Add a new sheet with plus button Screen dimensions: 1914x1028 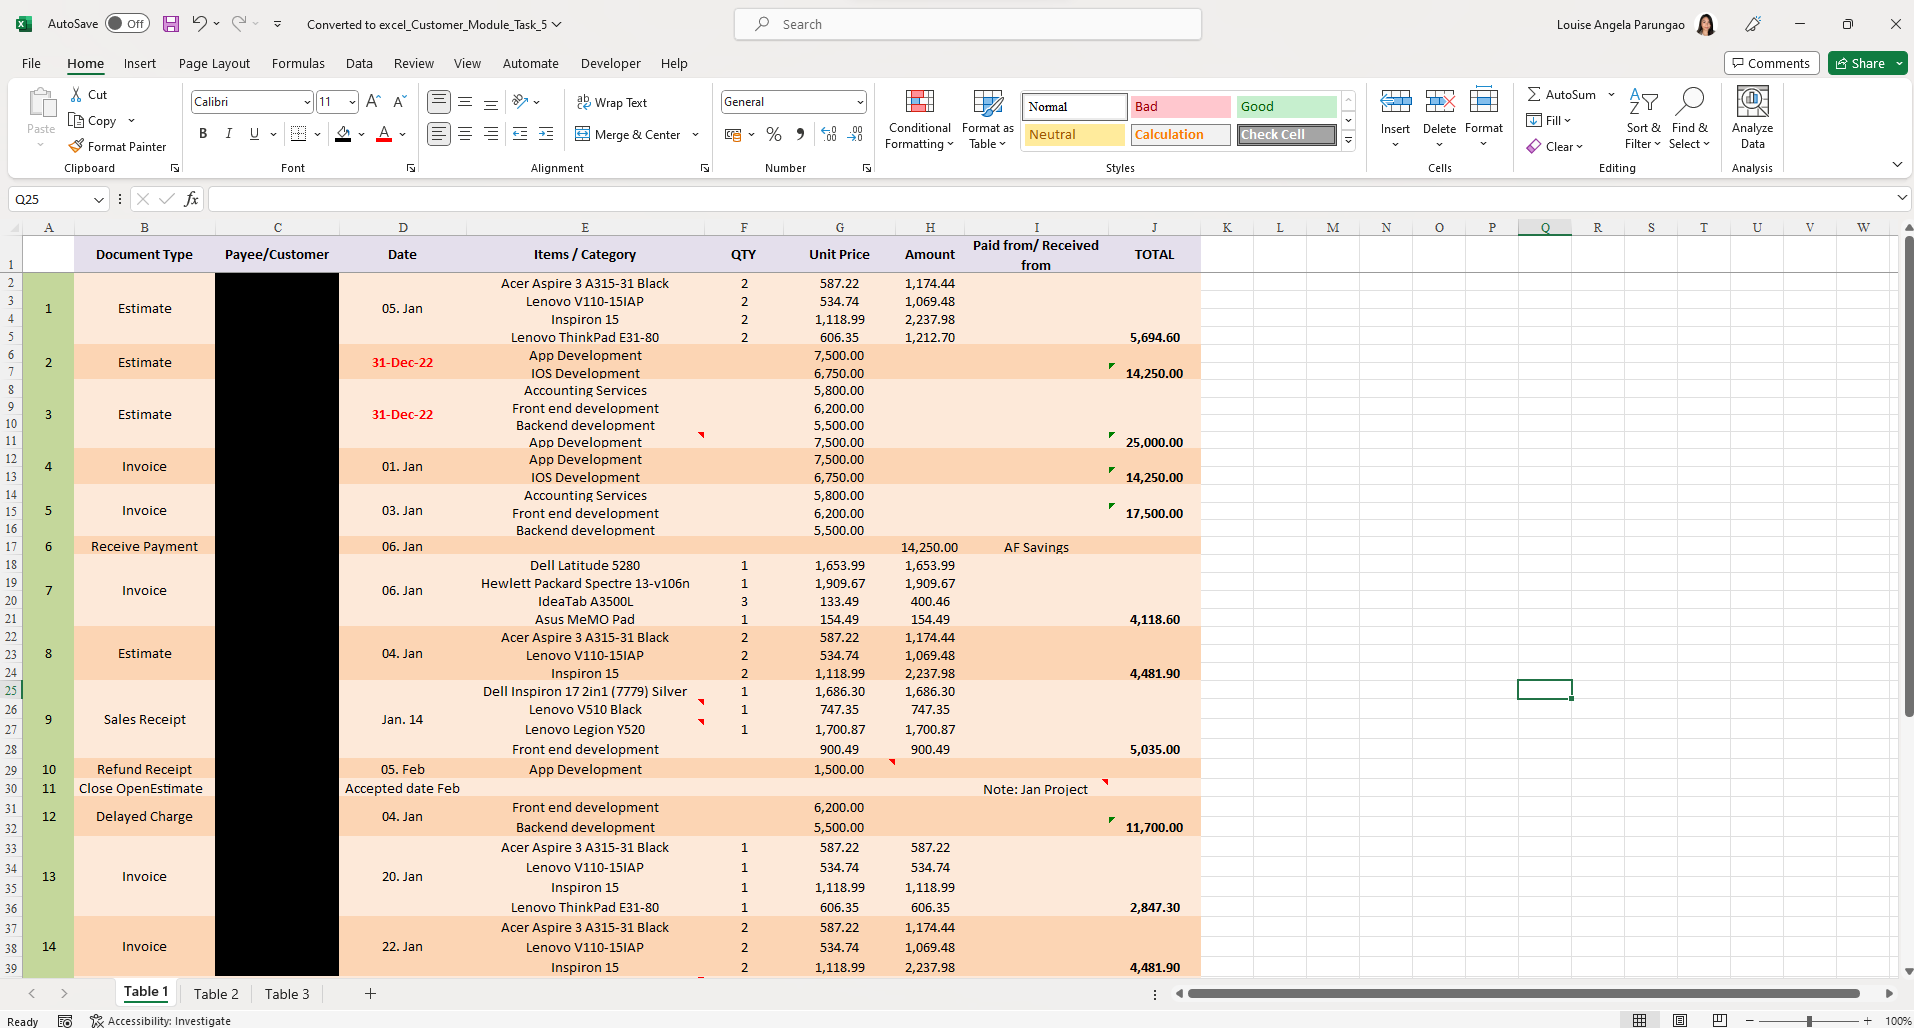point(370,993)
